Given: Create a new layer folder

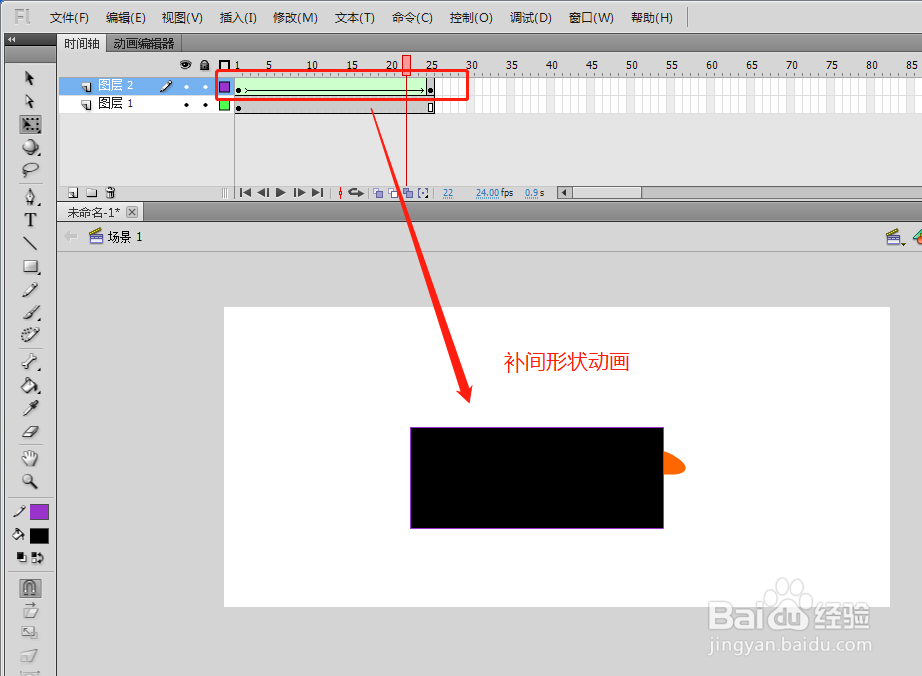Looking at the screenshot, I should pos(91,192).
